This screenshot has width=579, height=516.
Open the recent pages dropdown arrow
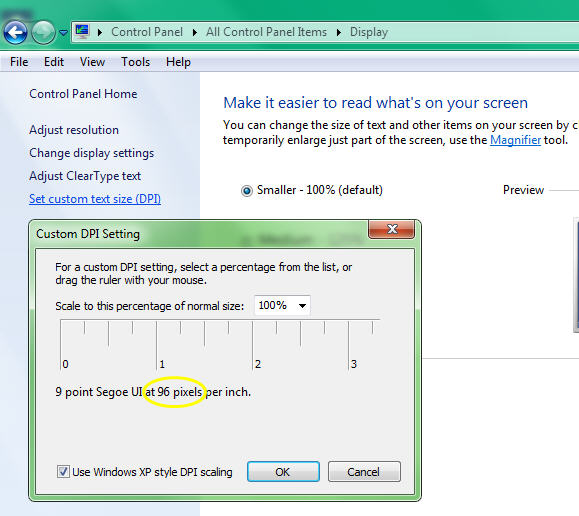[x=64, y=33]
